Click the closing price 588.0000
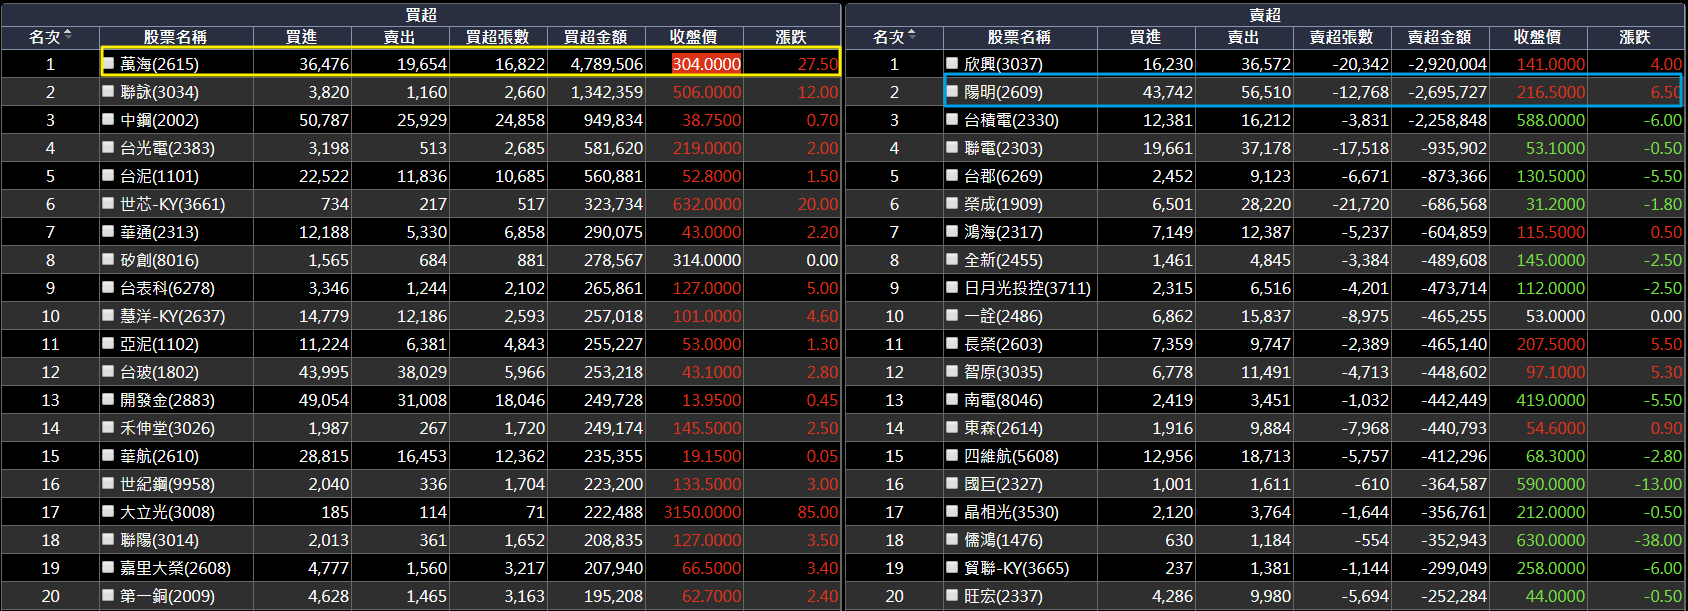 pos(1551,120)
